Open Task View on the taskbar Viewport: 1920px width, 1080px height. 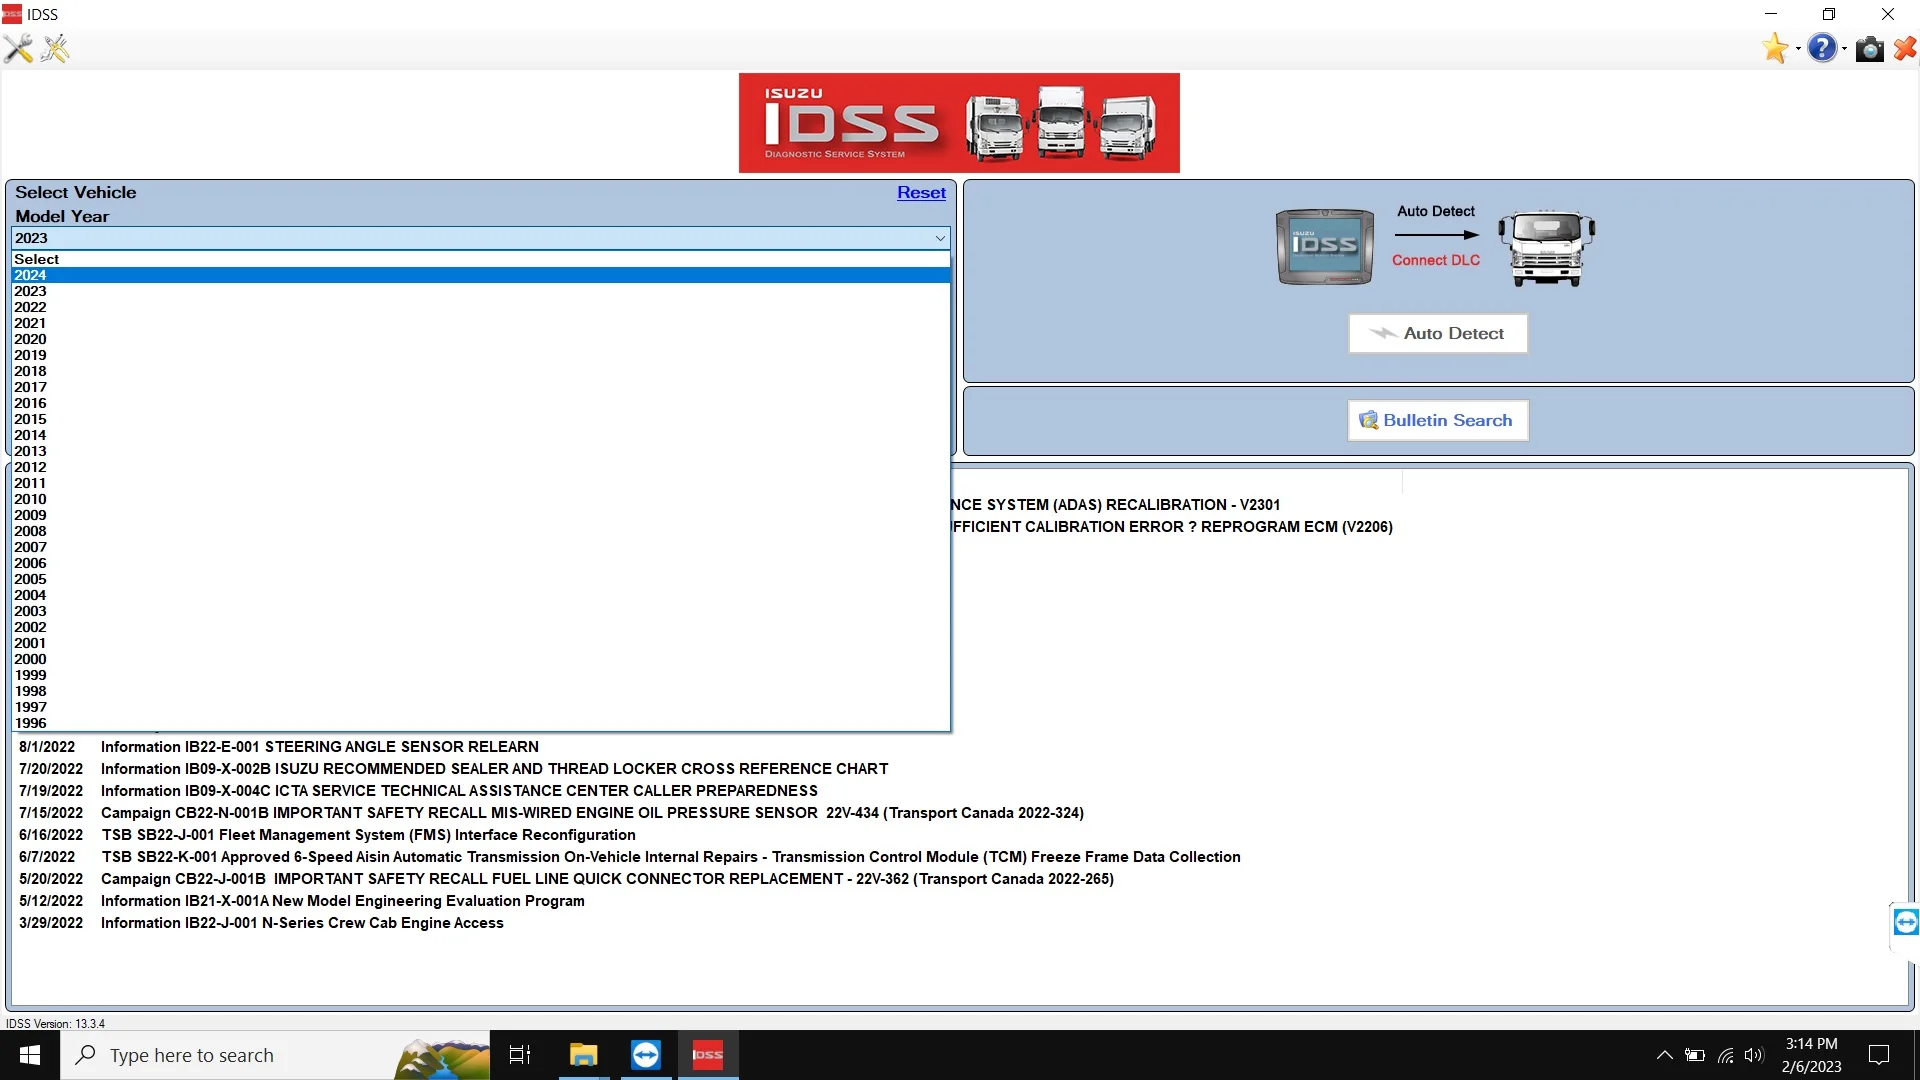point(520,1055)
